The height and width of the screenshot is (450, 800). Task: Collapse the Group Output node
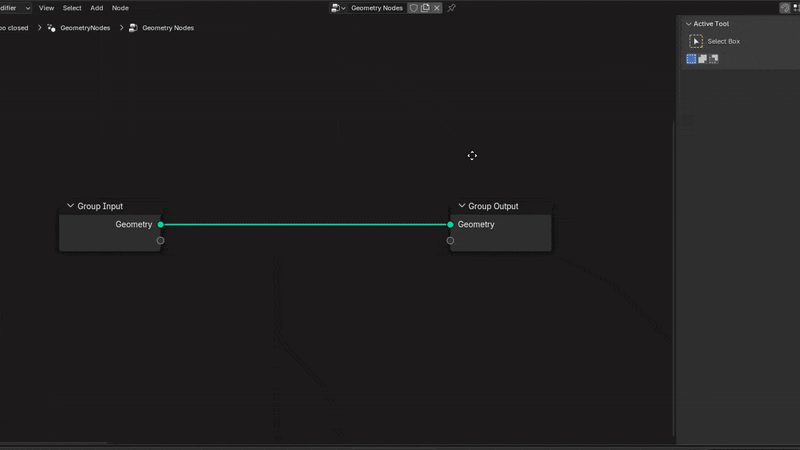pos(462,206)
